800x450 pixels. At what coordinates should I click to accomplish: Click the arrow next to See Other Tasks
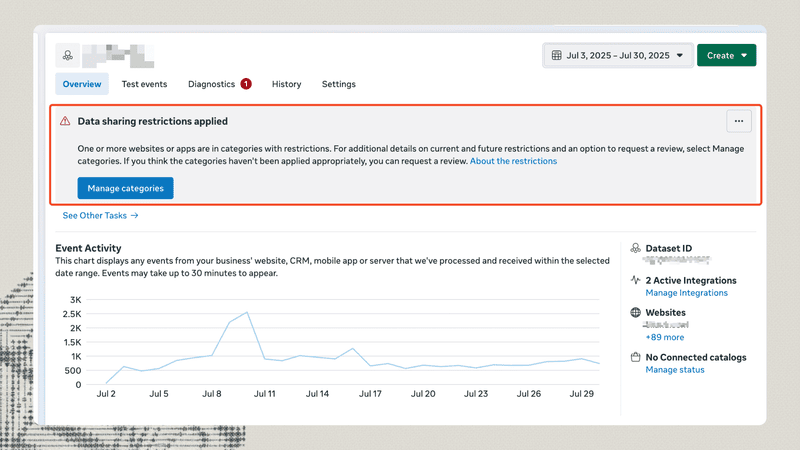pyautogui.click(x=134, y=215)
